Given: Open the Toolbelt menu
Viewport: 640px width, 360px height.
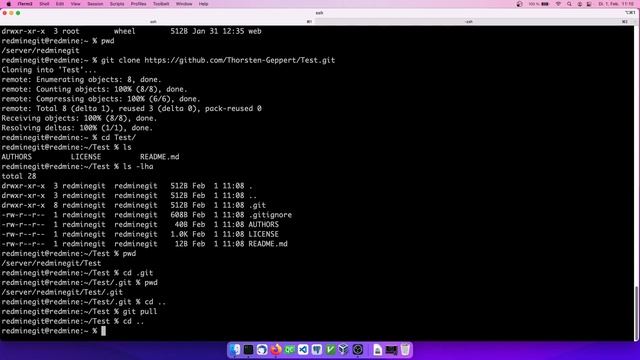Looking at the screenshot, I should [161, 4].
